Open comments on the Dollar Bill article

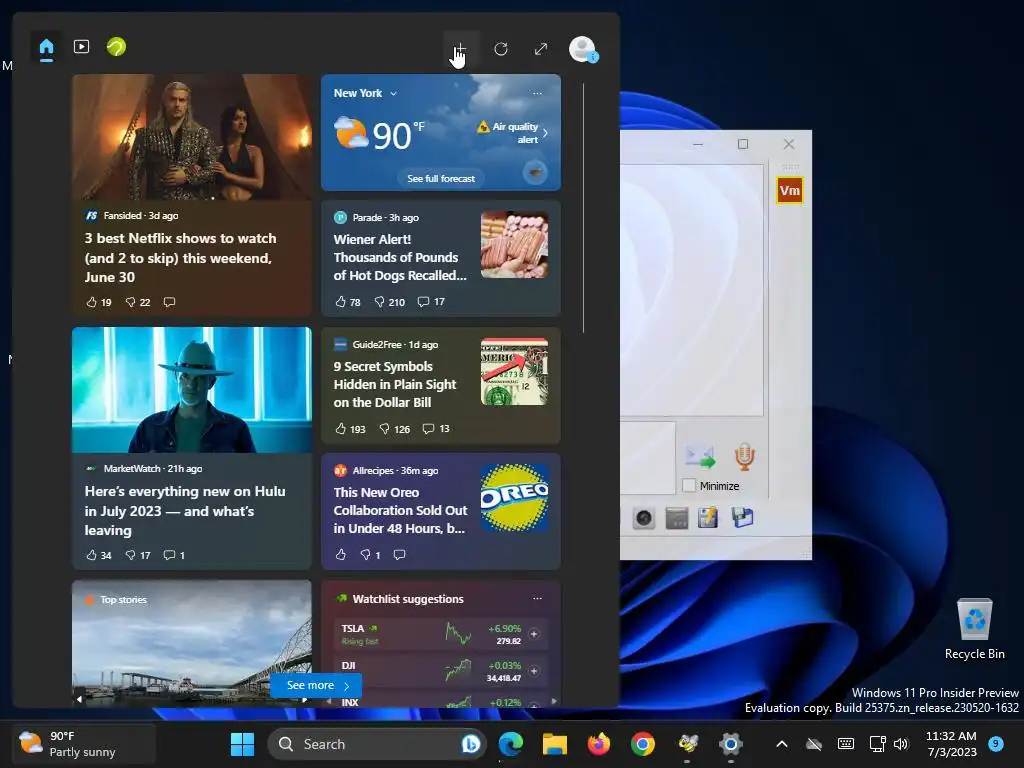[436, 429]
